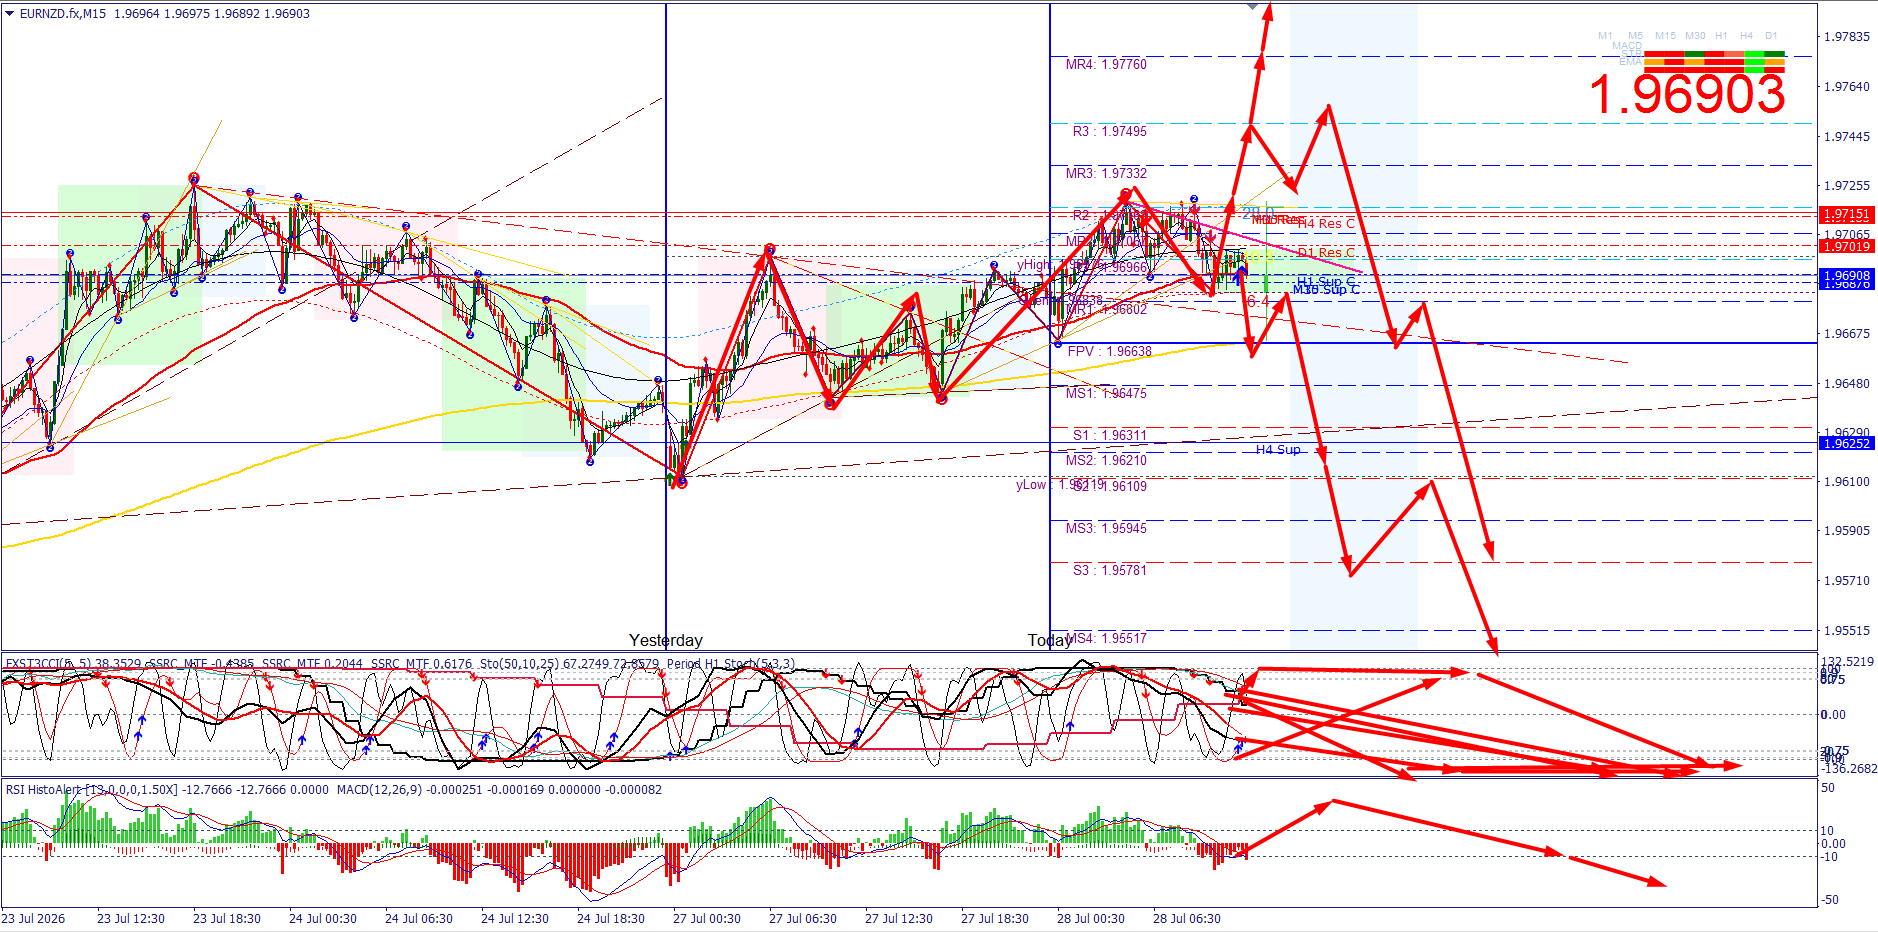
Task: Click the 28 Jul 00:30 time label
Action: tap(1091, 918)
